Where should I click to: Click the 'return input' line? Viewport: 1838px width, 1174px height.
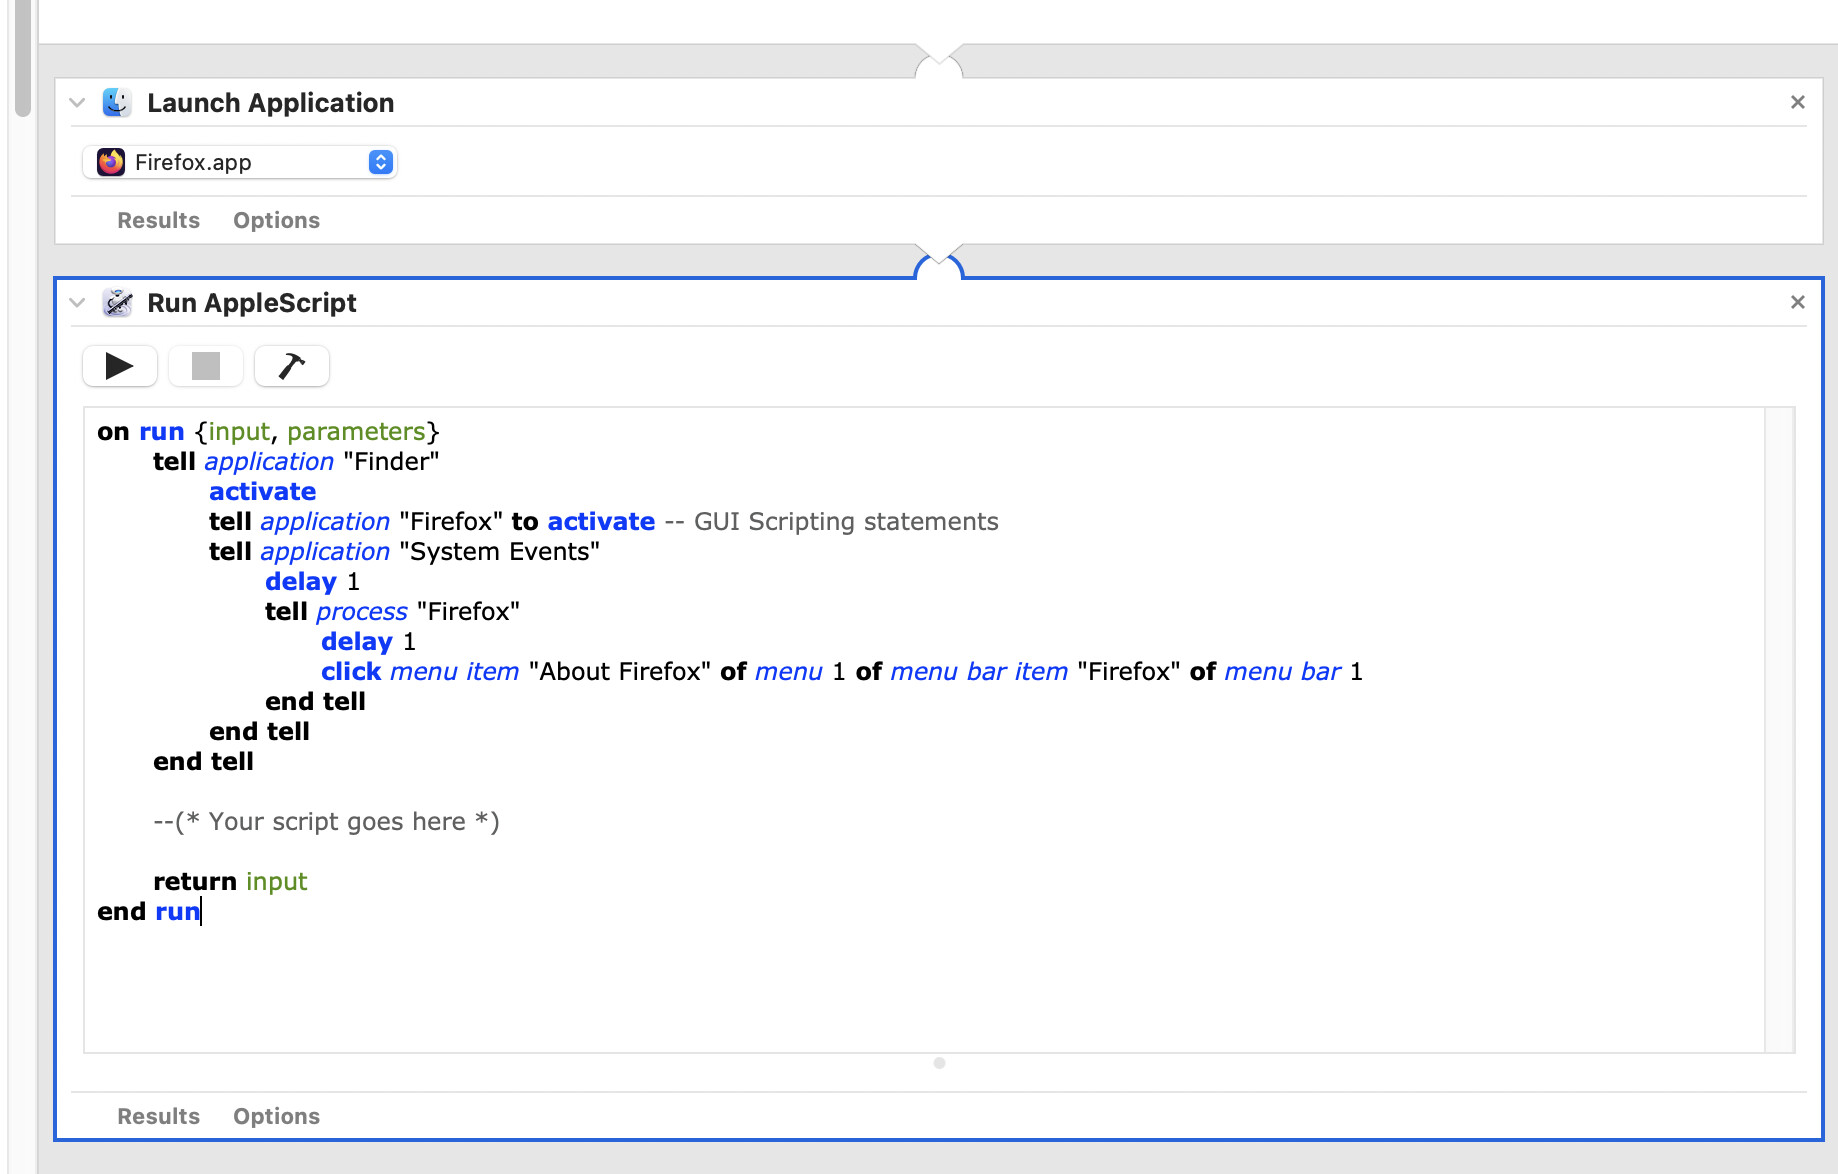[230, 882]
